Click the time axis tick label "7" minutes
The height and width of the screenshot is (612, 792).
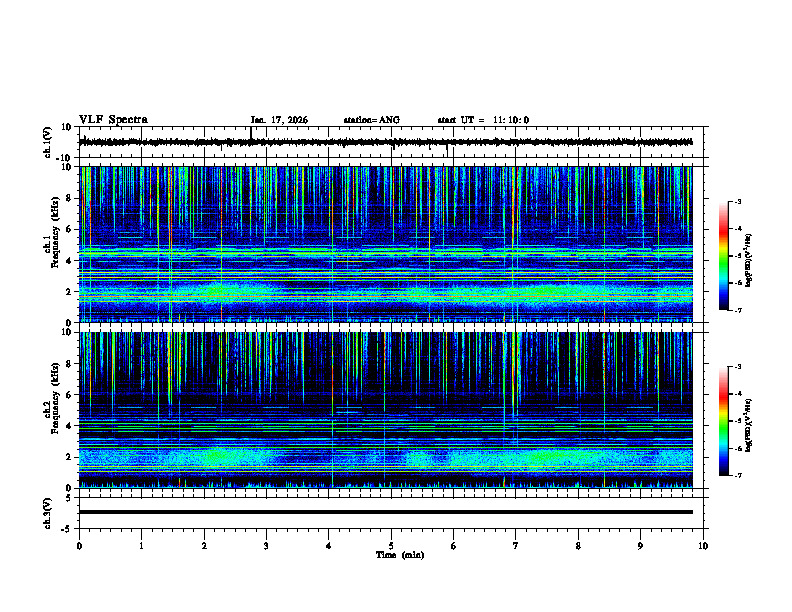(516, 546)
